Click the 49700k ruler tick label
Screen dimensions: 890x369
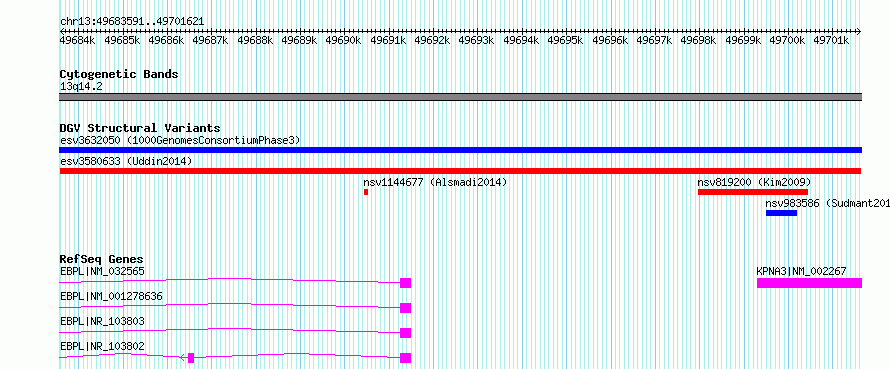(x=788, y=40)
